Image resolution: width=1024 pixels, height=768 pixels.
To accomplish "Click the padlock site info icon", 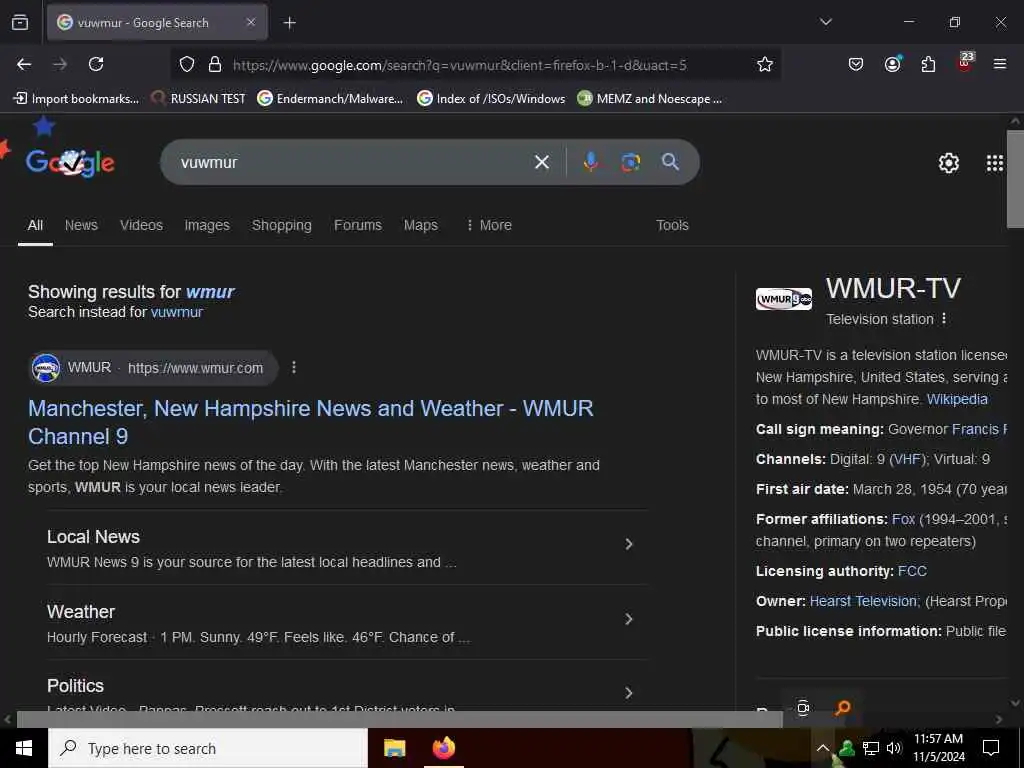I will [x=215, y=64].
